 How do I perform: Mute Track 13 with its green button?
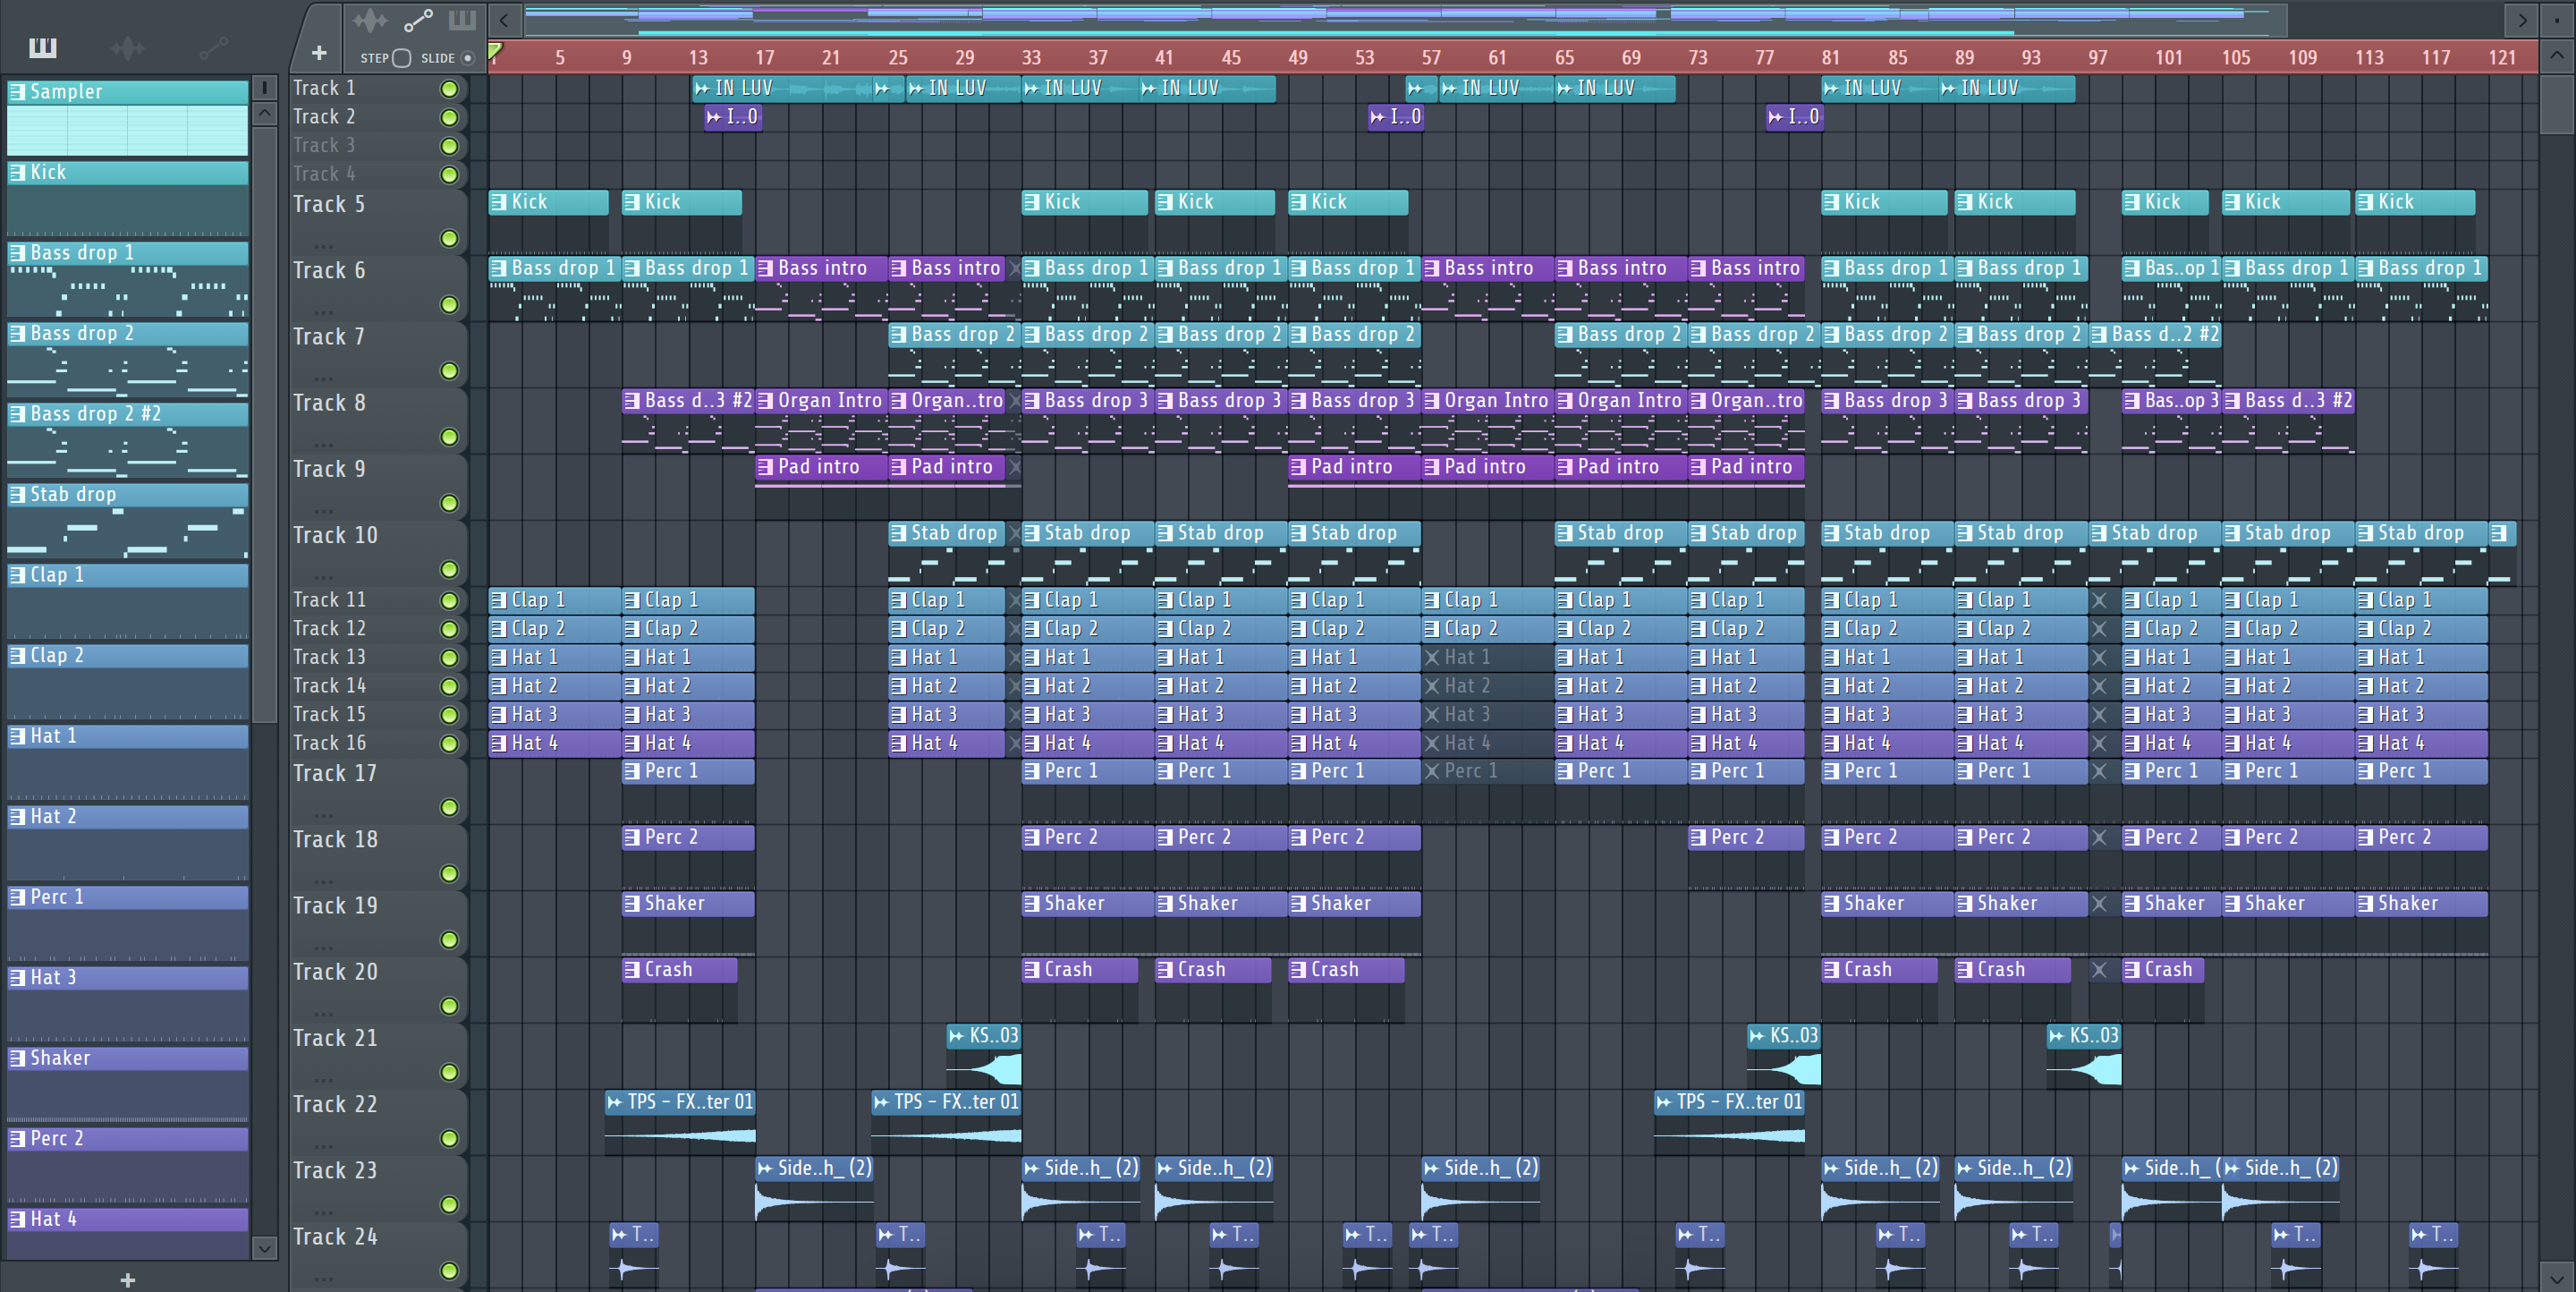pyautogui.click(x=449, y=658)
